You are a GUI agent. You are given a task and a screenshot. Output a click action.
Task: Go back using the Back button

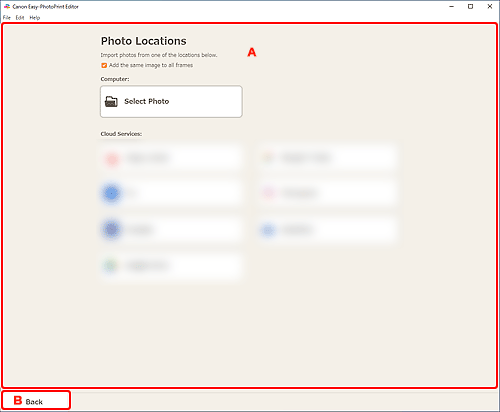click(x=36, y=400)
